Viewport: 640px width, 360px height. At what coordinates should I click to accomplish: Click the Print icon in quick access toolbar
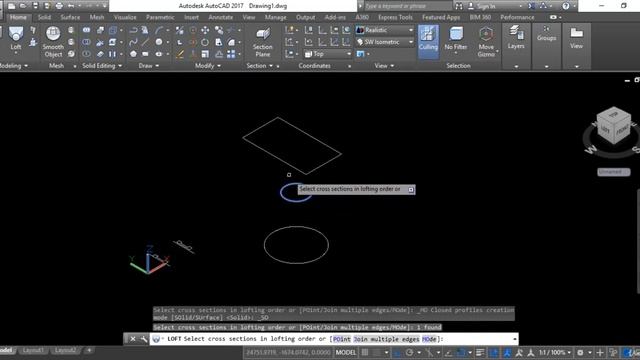59,6
